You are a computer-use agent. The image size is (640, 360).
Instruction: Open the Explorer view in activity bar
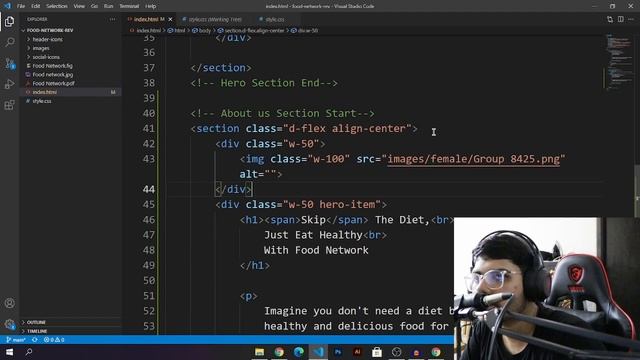pos(9,21)
